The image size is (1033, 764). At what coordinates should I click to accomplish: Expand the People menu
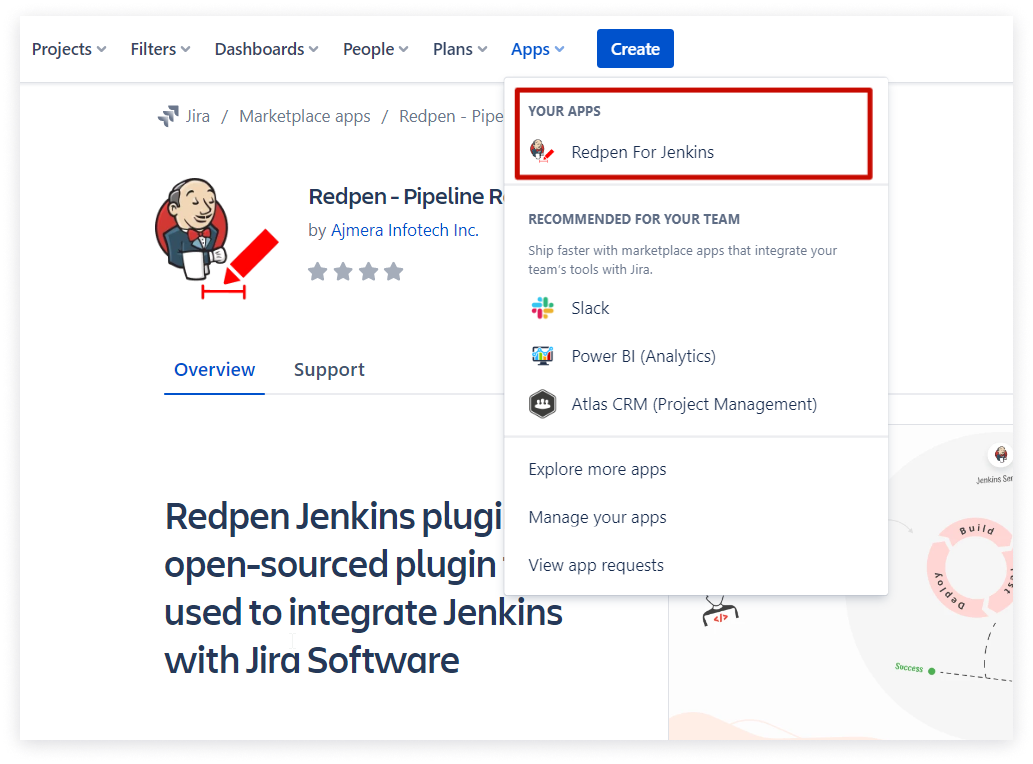tap(376, 49)
